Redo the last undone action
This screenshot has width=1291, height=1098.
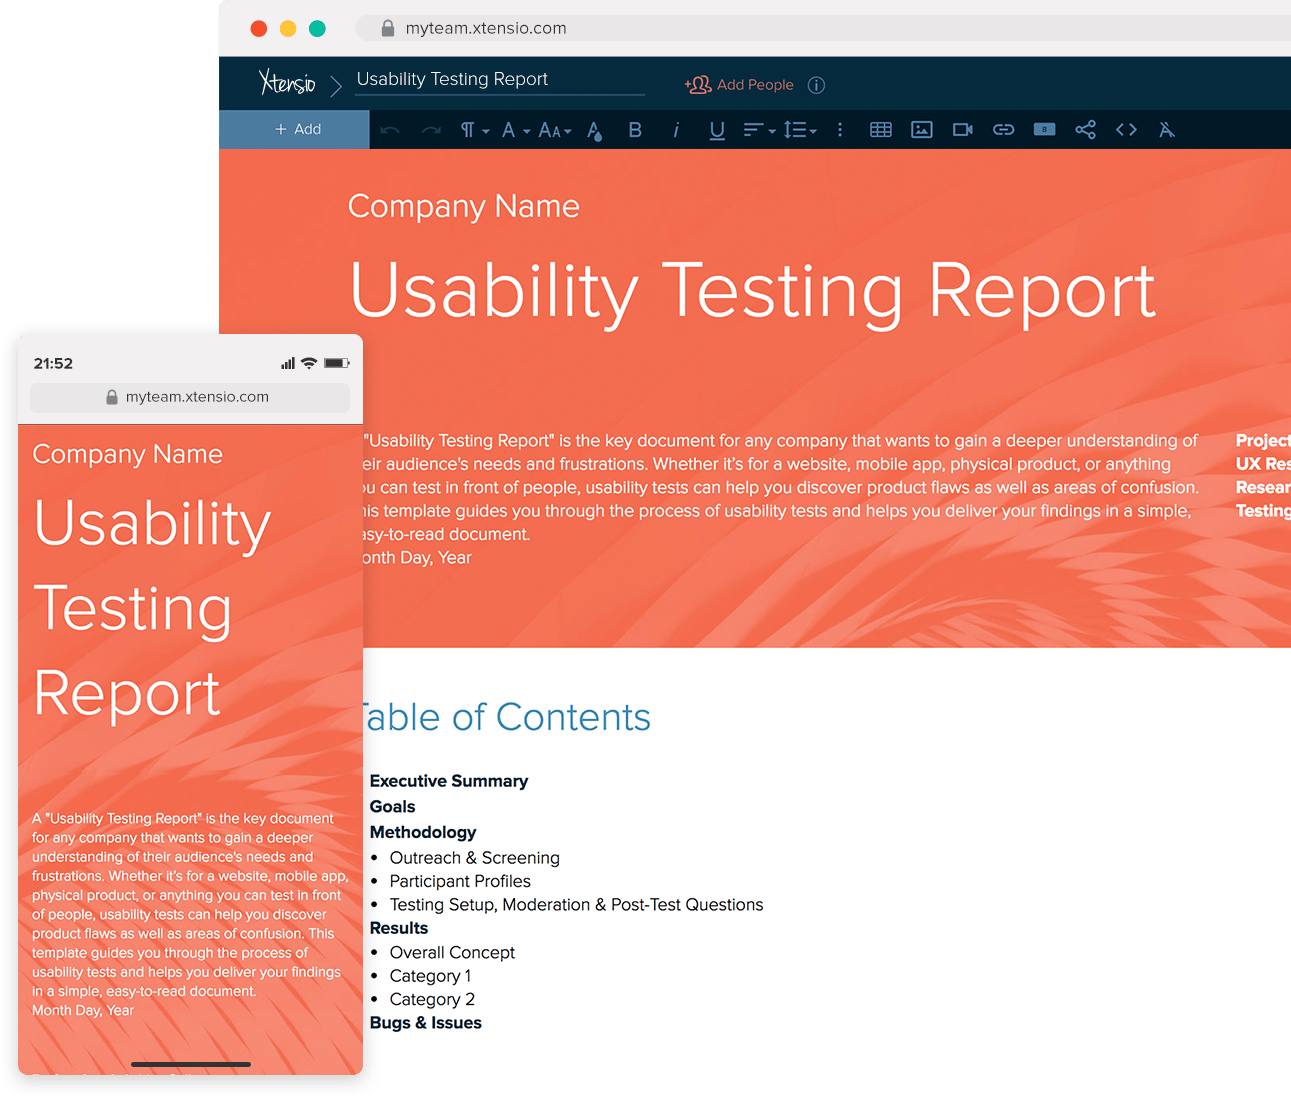pos(430,129)
